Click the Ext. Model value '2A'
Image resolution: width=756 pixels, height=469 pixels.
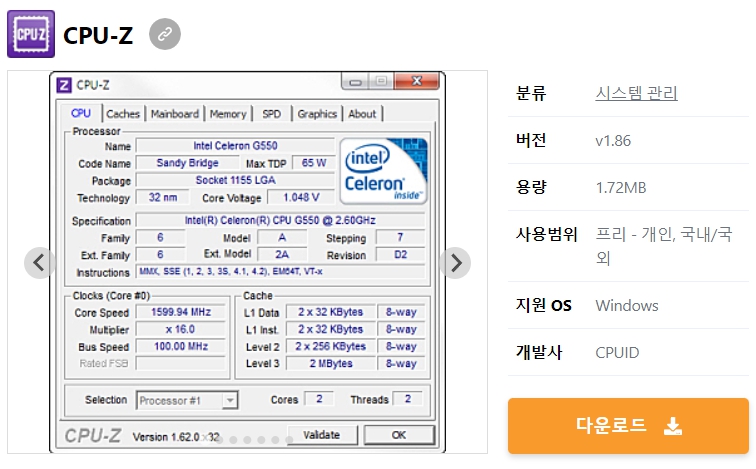tap(282, 255)
